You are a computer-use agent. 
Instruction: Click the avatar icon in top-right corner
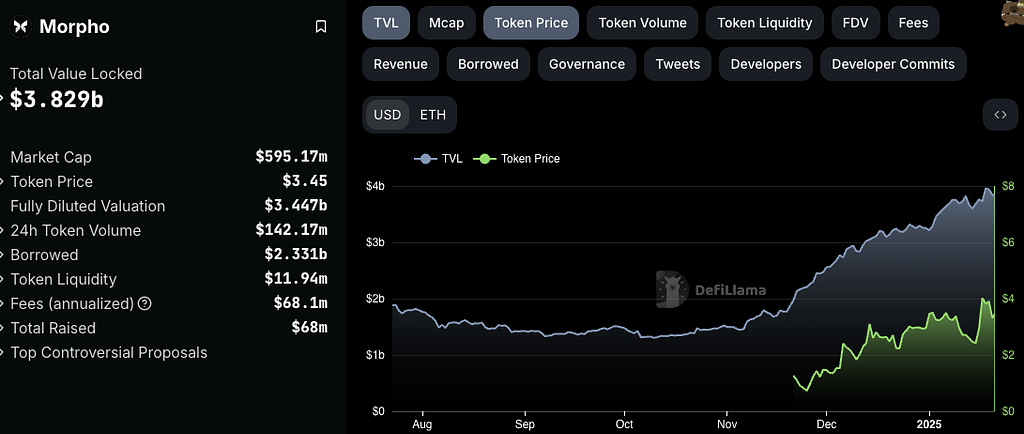click(x=1011, y=12)
